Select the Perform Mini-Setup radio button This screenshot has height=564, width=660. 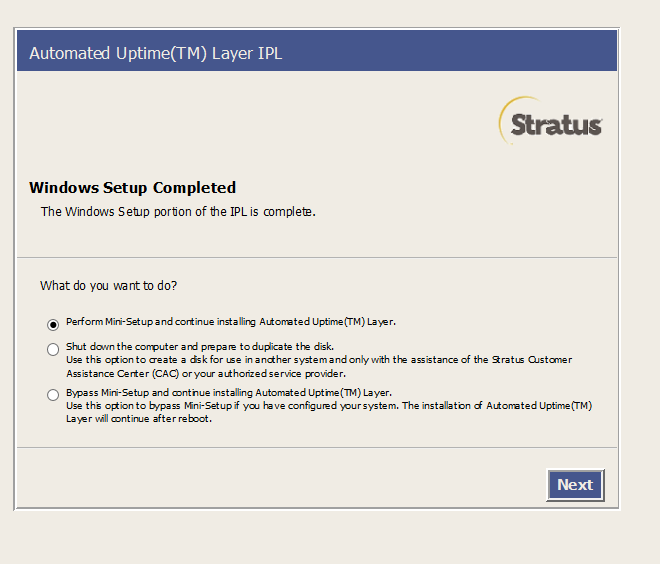[x=53, y=325]
